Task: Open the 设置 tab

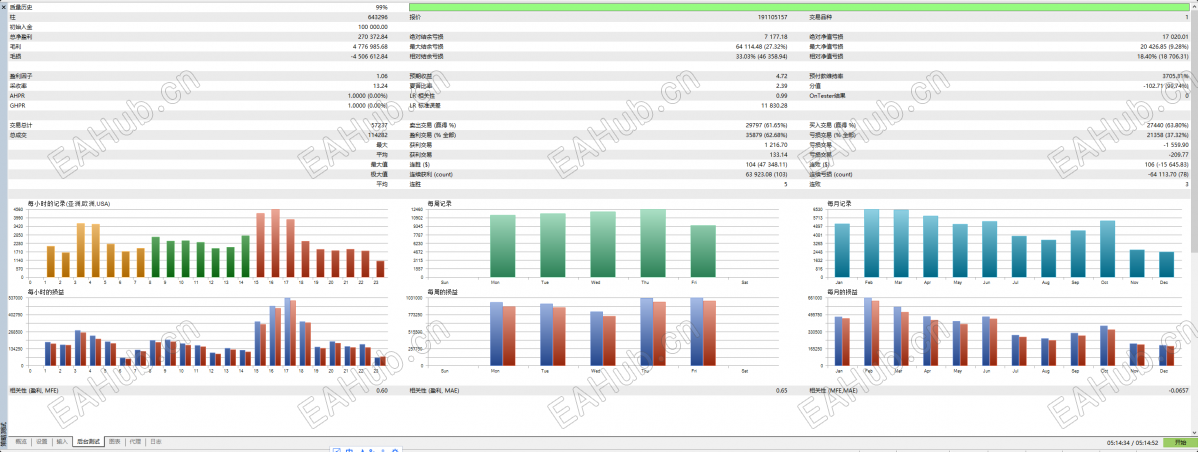Action: point(41,441)
